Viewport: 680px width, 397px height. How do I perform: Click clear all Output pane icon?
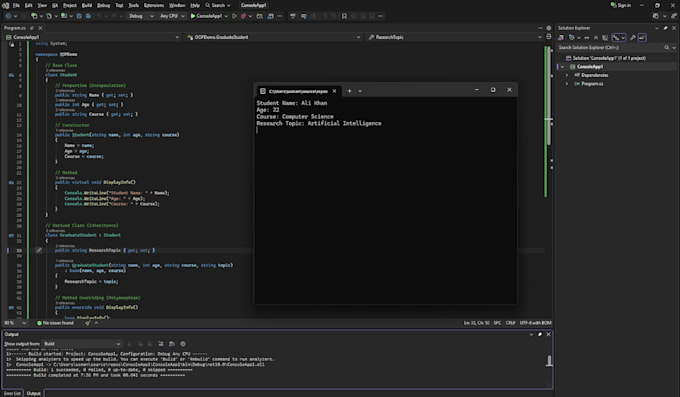161,344
